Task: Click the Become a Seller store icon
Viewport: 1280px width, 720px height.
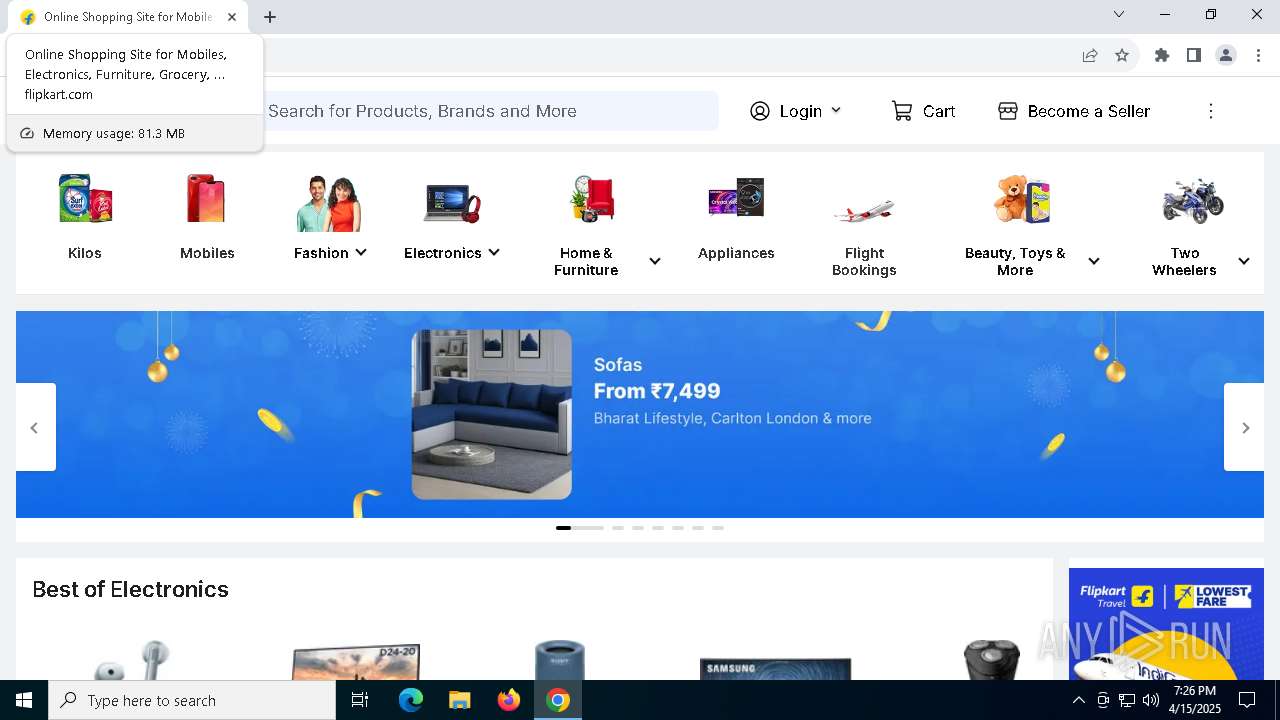Action: pyautogui.click(x=1008, y=111)
